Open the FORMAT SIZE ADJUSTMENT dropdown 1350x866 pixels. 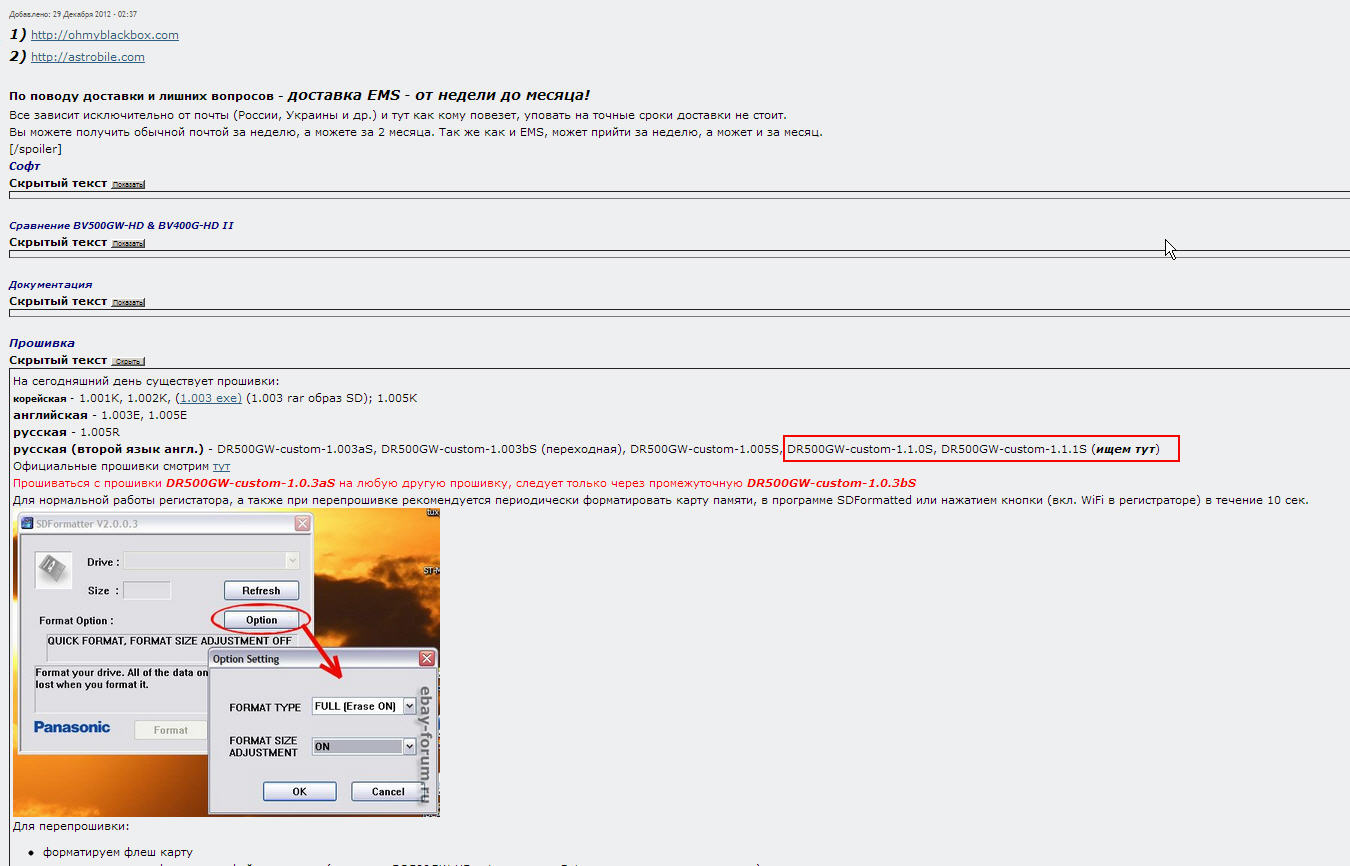409,746
